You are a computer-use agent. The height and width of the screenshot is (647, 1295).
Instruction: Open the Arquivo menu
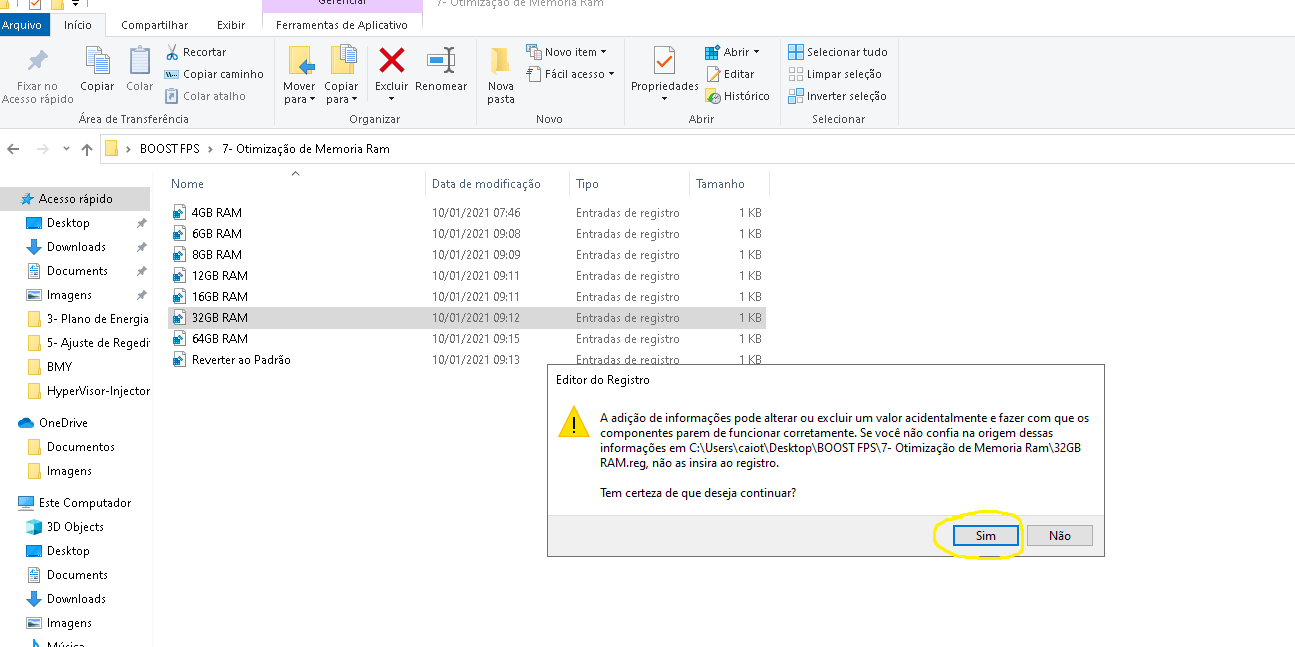(22, 24)
